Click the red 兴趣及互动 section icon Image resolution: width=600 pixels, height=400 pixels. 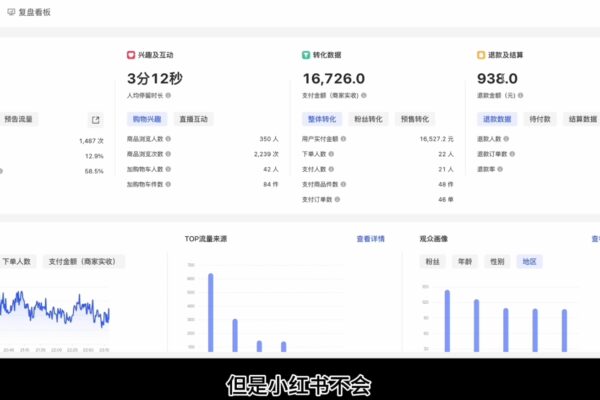[131, 55]
